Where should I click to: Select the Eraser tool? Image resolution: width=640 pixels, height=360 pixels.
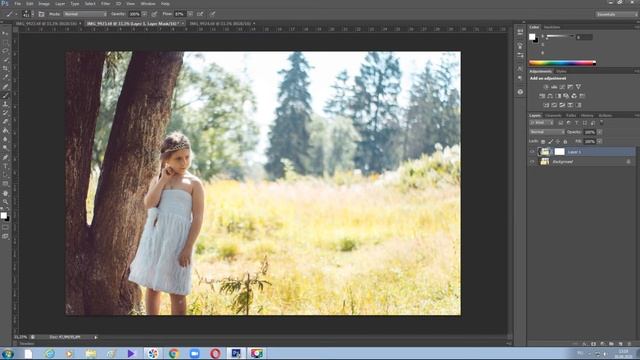[x=5, y=121]
